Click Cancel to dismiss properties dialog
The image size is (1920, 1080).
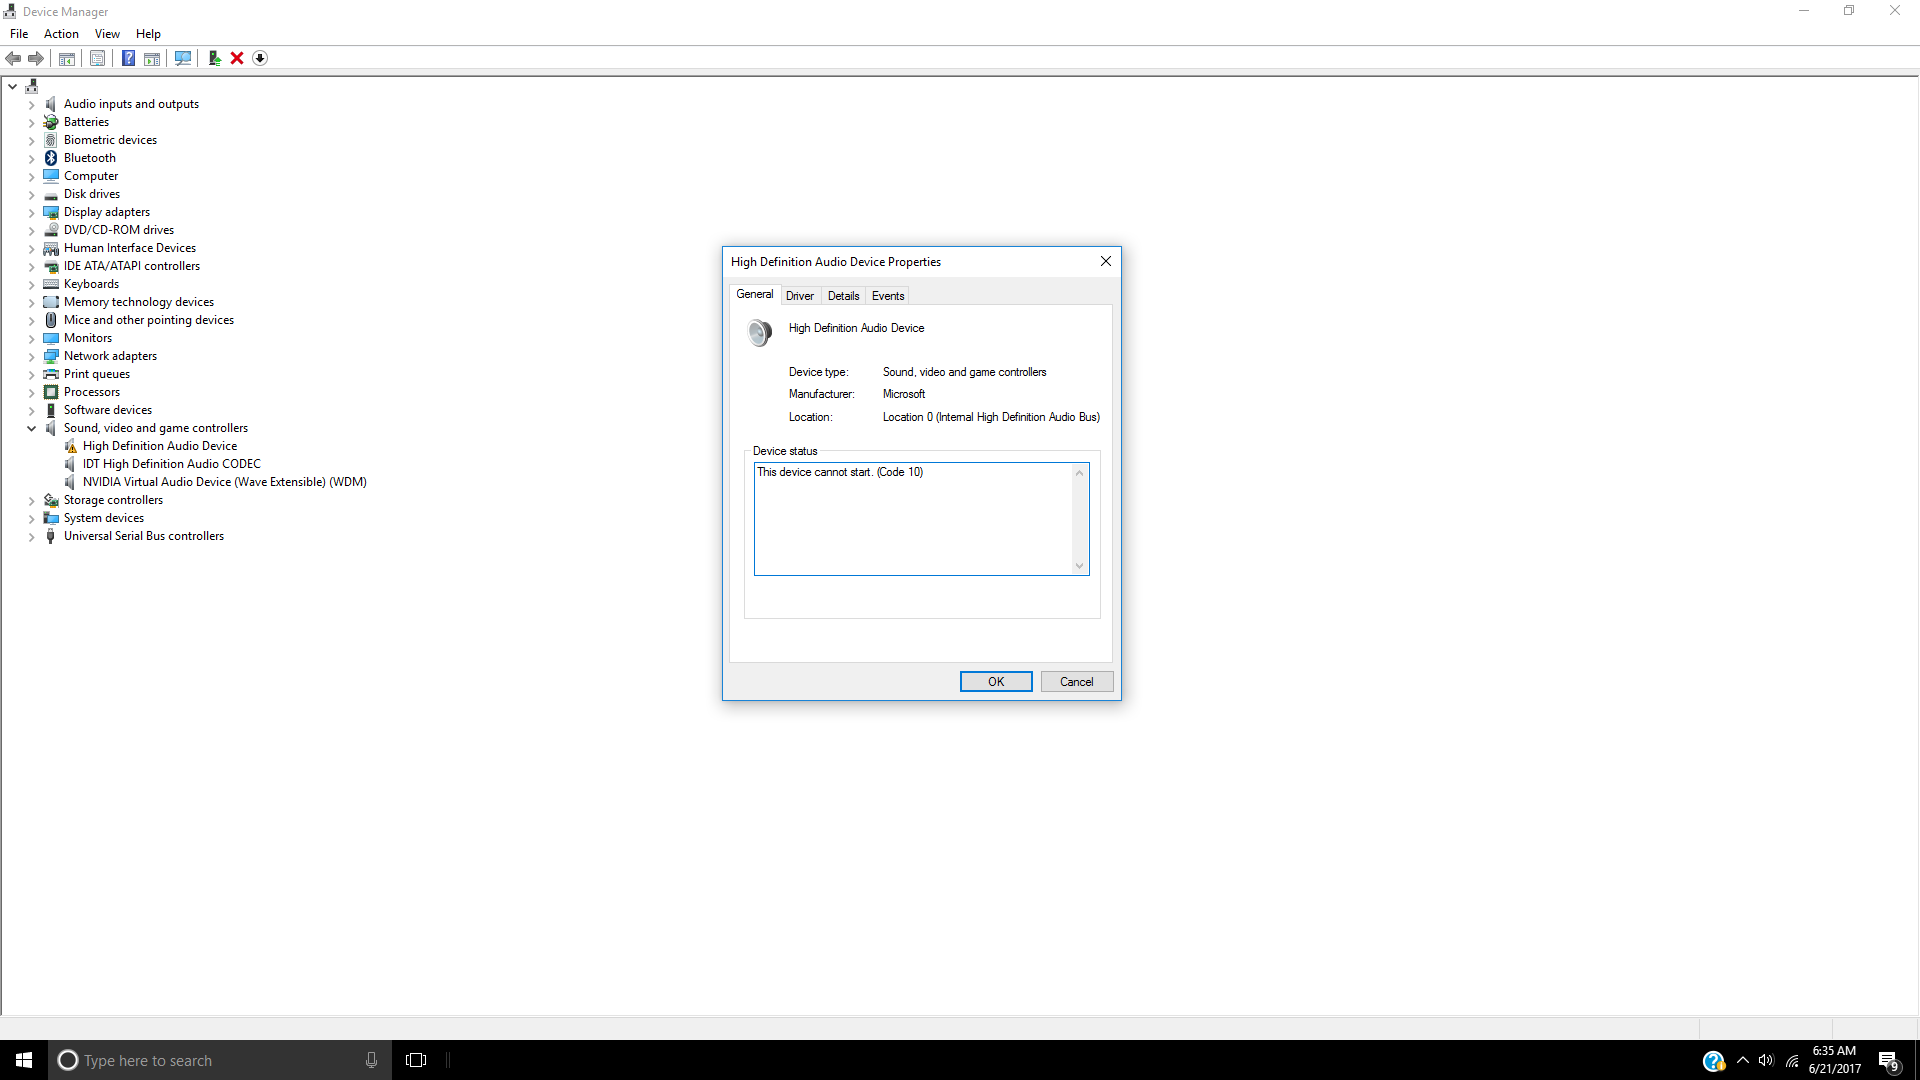pyautogui.click(x=1077, y=682)
